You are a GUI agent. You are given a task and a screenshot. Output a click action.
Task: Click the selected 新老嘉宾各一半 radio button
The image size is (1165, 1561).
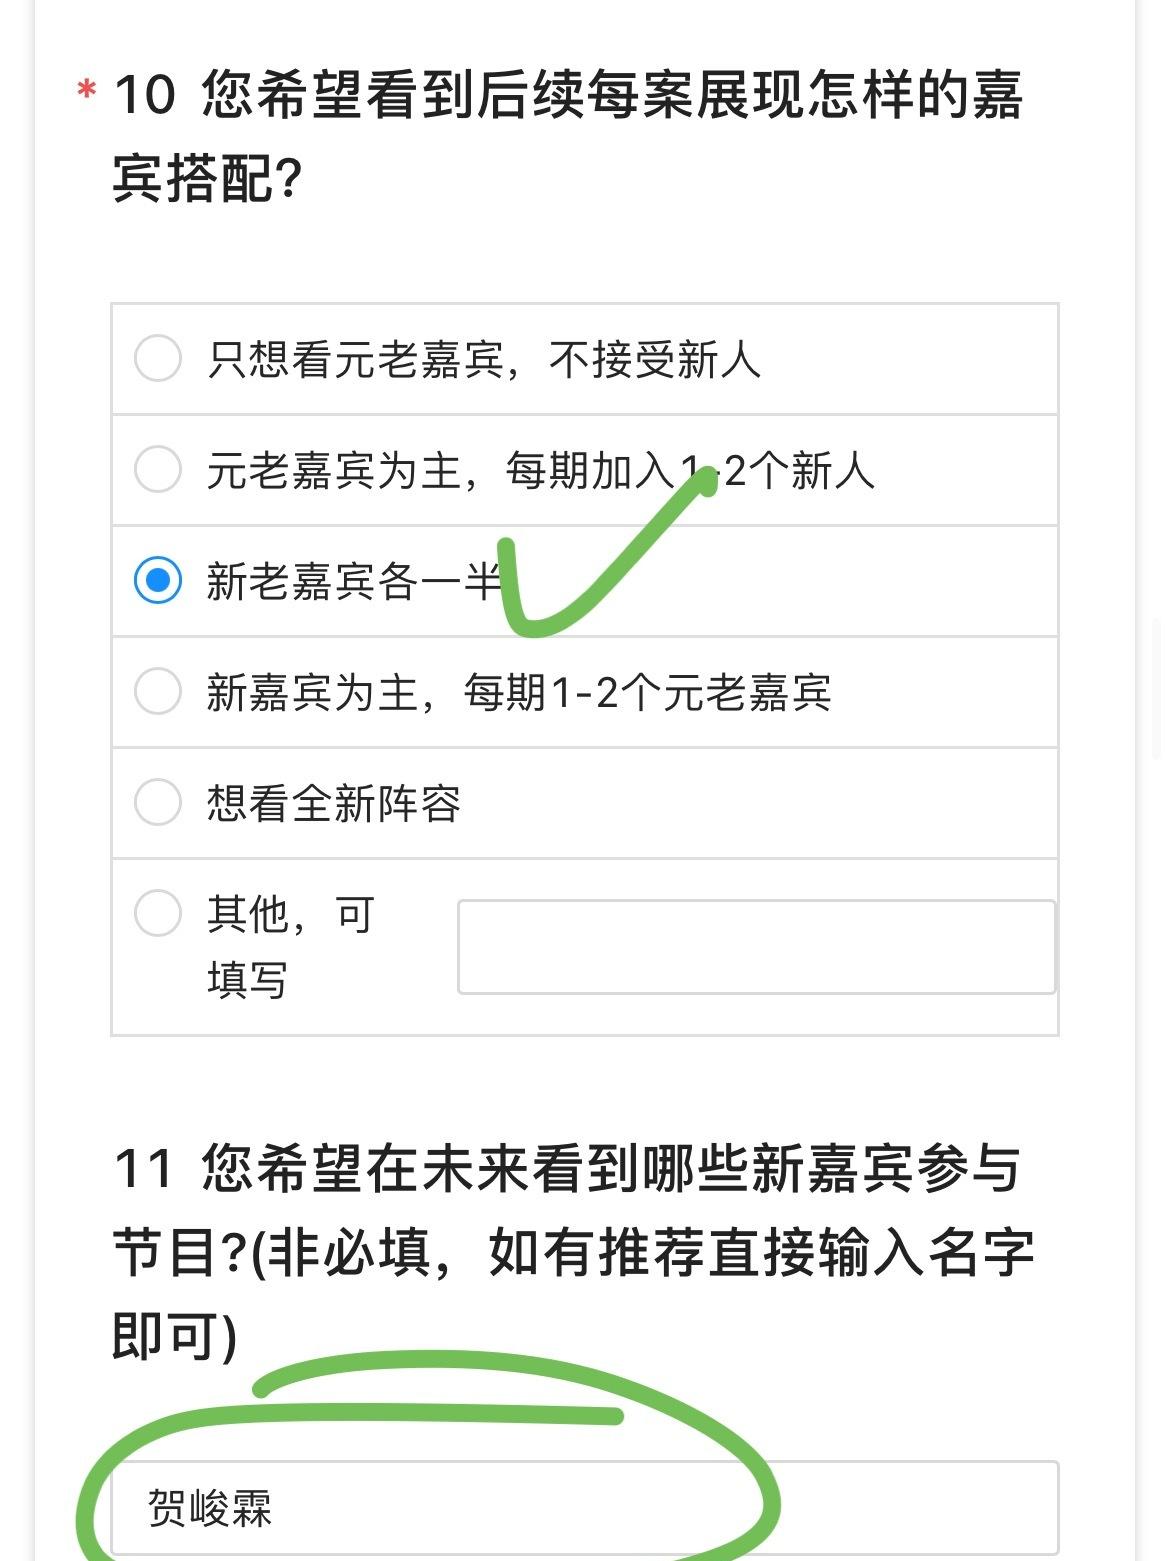point(158,581)
